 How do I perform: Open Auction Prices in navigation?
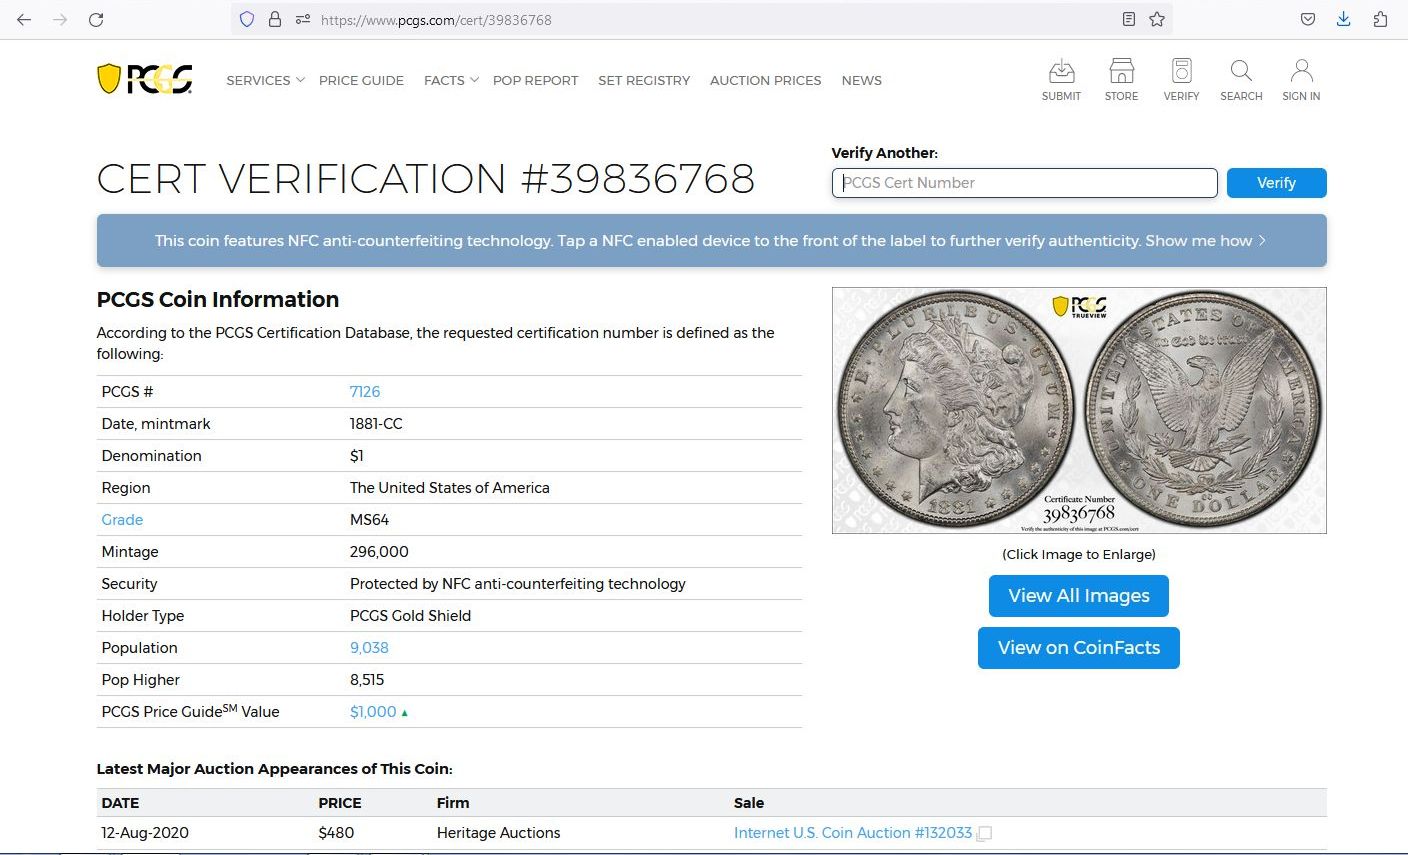(765, 80)
